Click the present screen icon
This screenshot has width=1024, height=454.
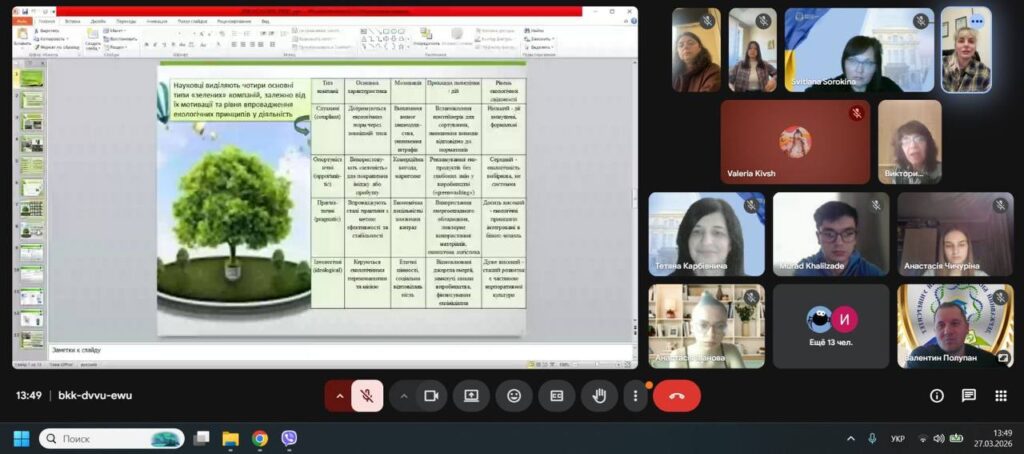pyautogui.click(x=471, y=396)
